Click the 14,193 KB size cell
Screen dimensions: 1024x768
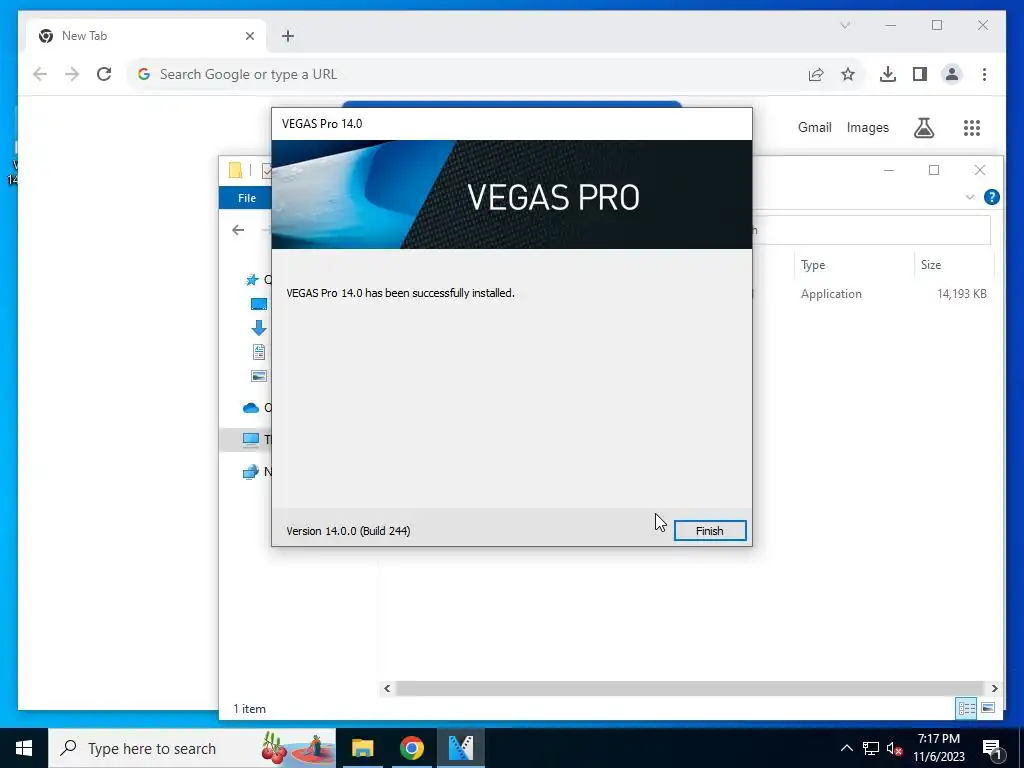961,294
